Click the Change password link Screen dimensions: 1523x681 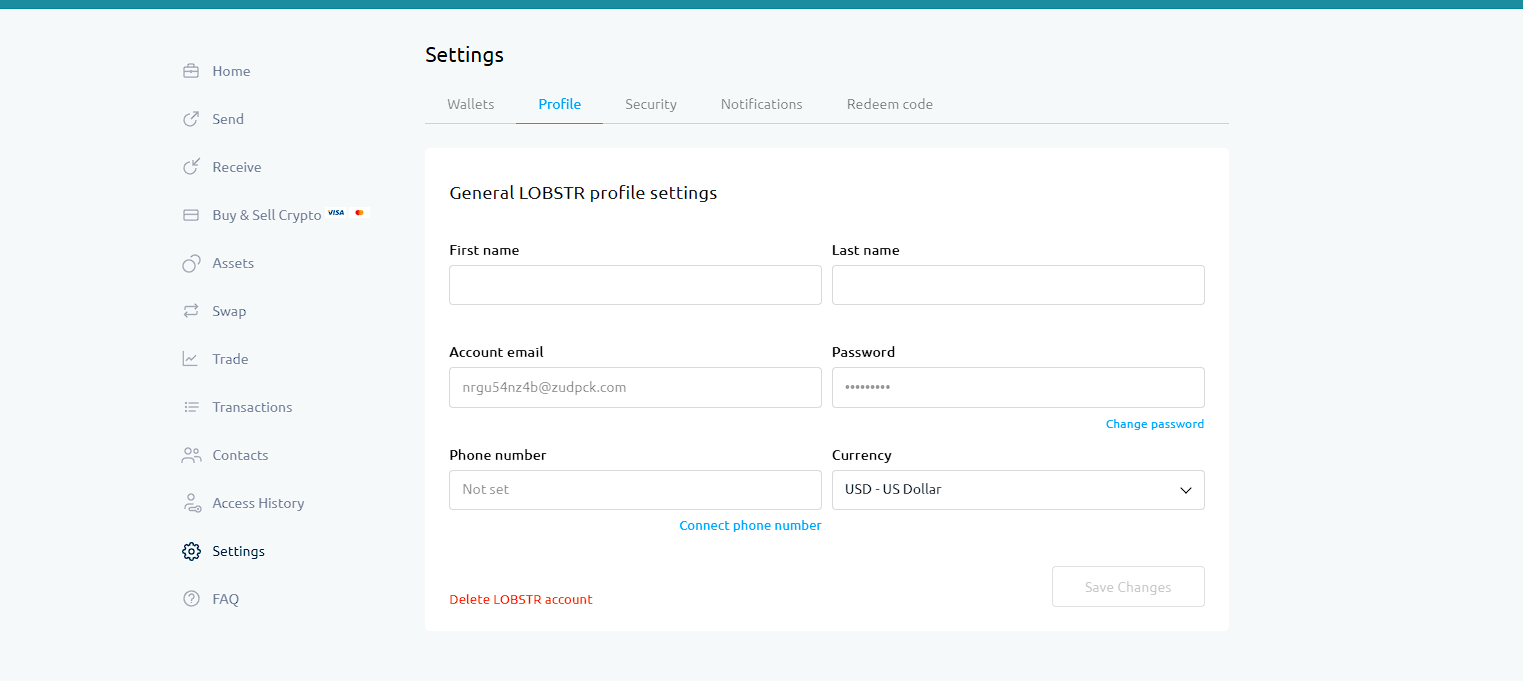coord(1154,423)
